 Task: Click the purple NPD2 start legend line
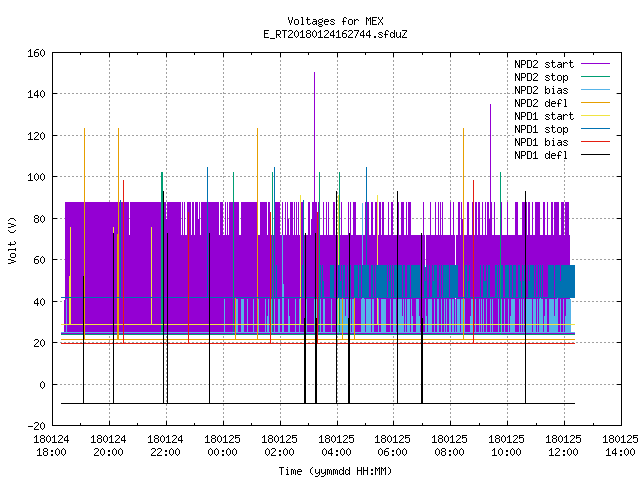595,64
